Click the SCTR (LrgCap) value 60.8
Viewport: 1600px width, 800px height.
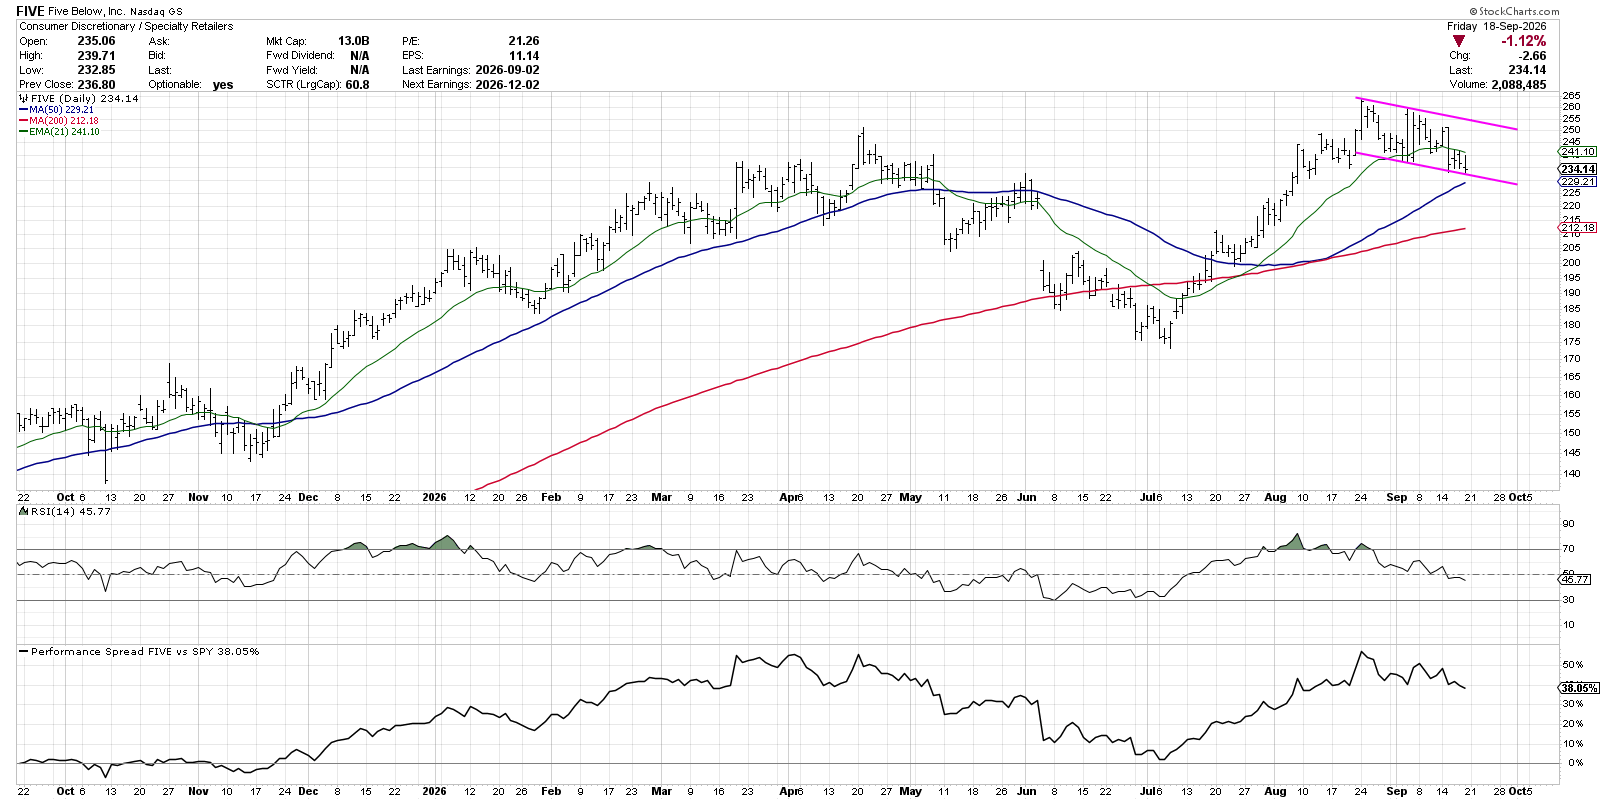click(357, 85)
